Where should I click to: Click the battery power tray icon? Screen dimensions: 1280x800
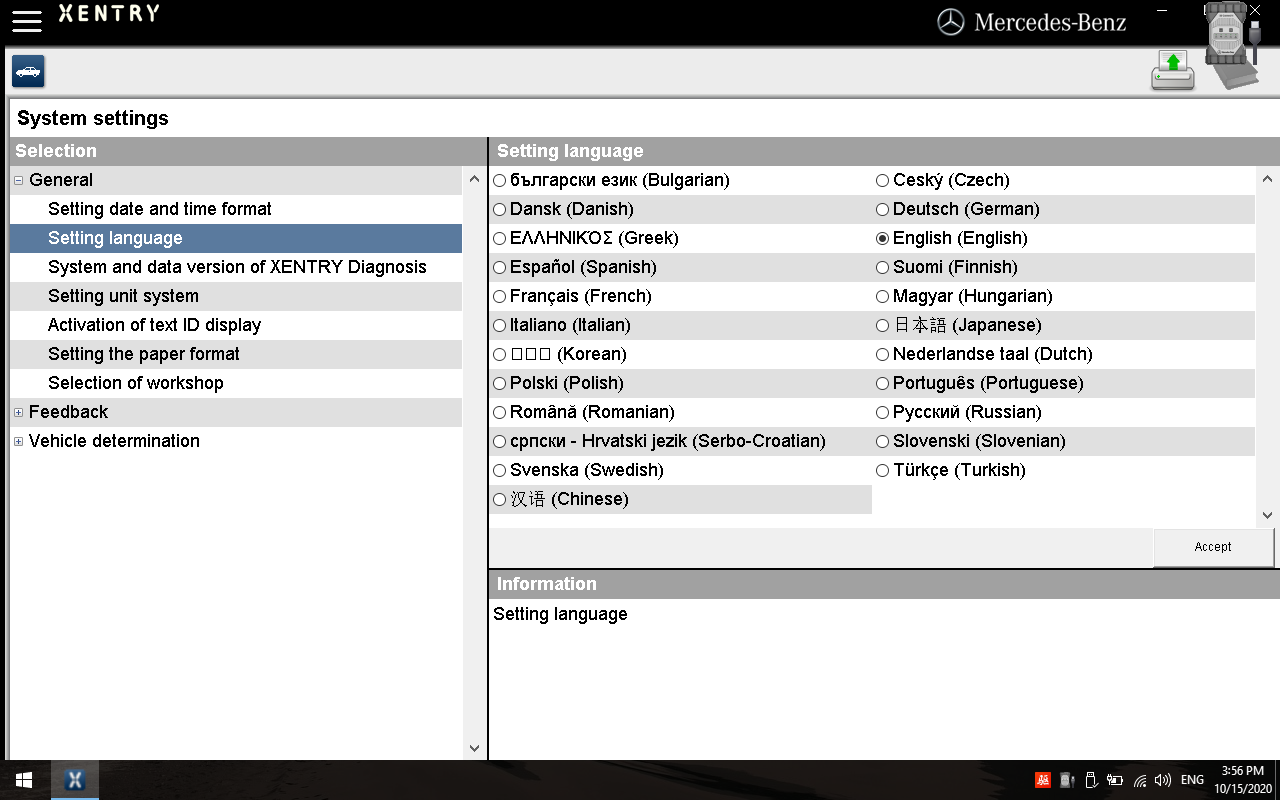[1115, 780]
